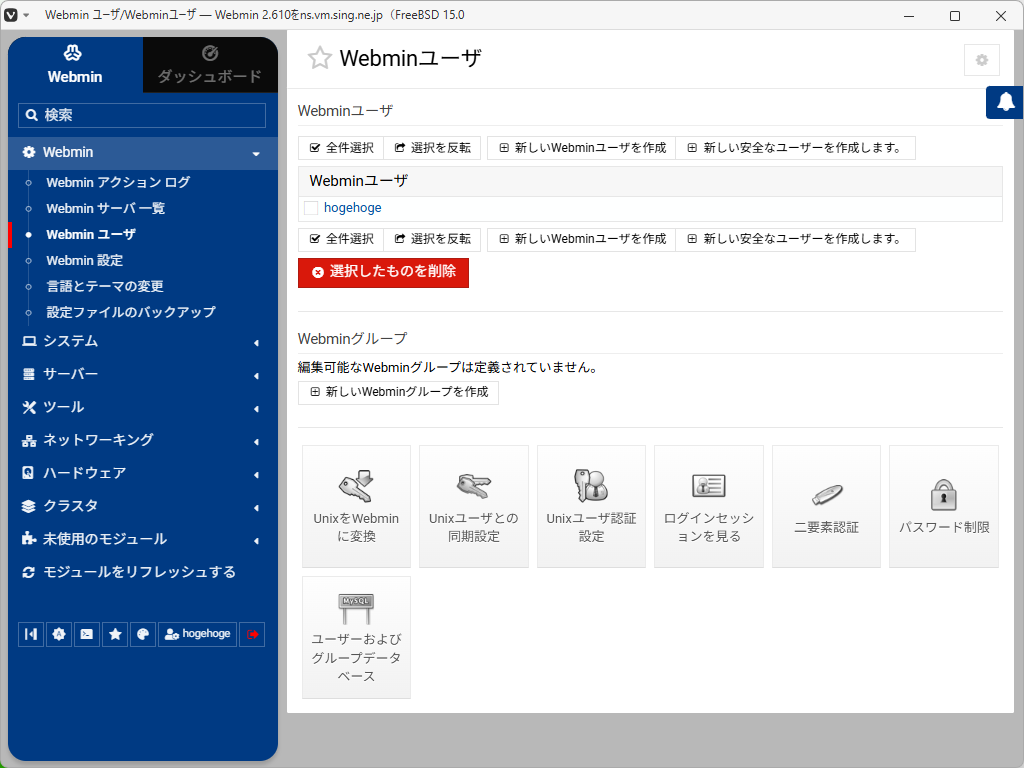Viewport: 1024px width, 768px height.
Task: Expand the ツール category
Action: tap(143, 408)
